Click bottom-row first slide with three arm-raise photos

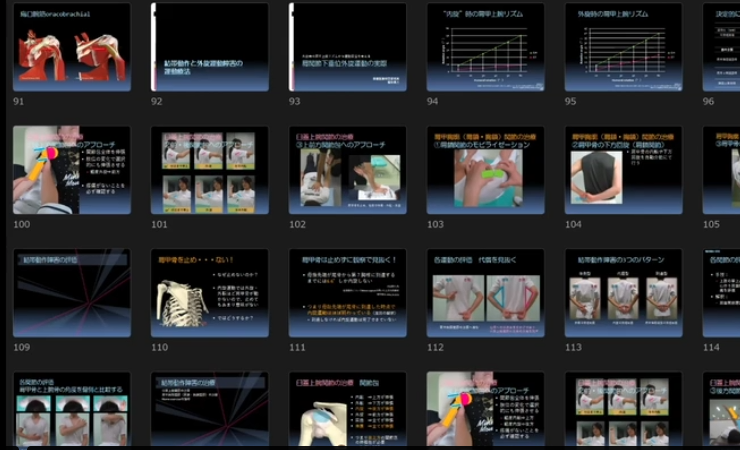(x=71, y=410)
